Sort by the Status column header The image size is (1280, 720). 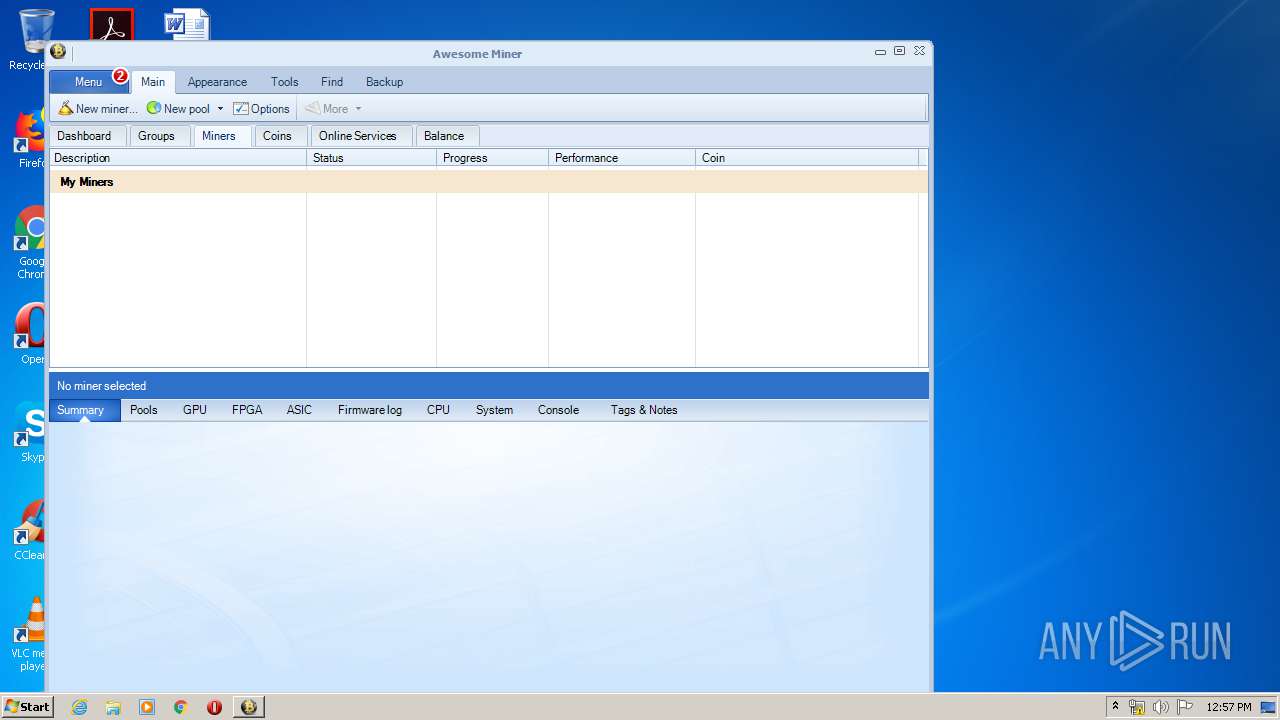pos(372,158)
